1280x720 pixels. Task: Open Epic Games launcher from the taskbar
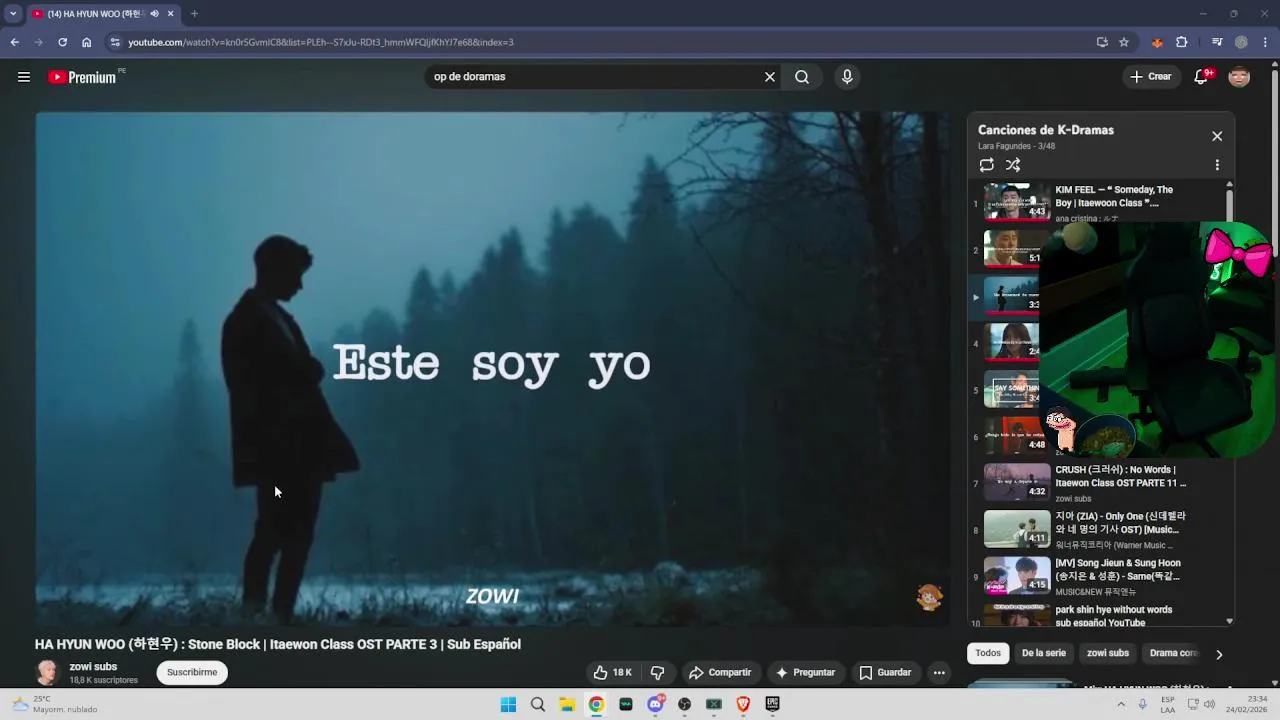coord(772,704)
